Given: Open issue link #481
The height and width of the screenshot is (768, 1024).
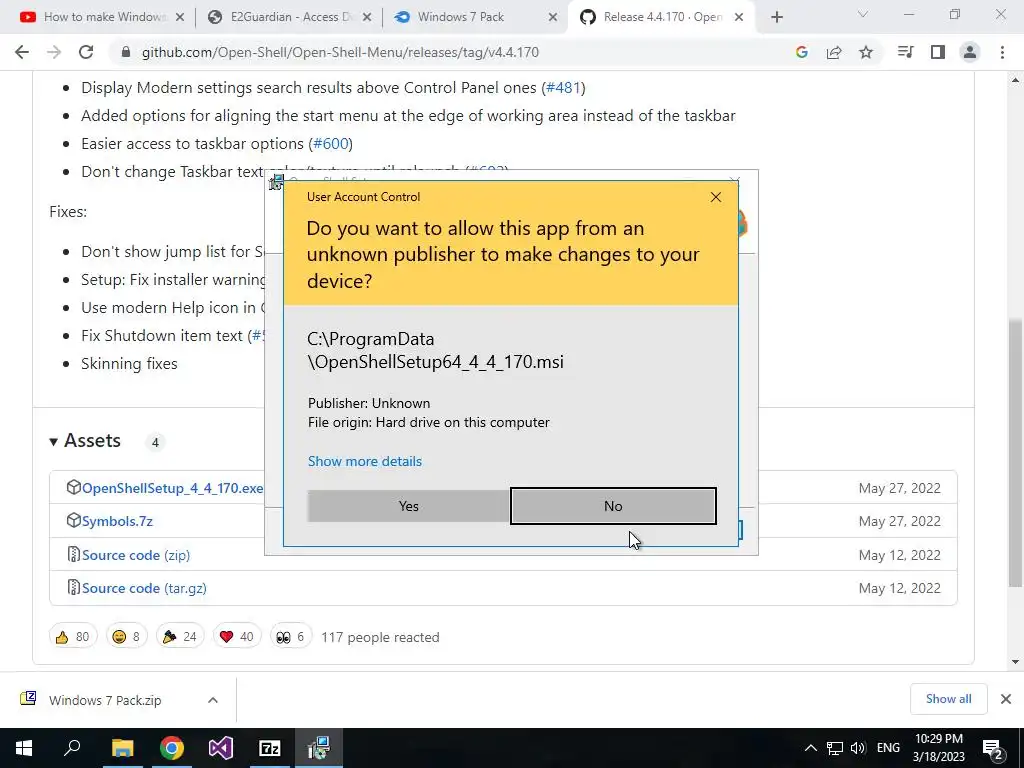Looking at the screenshot, I should (x=563, y=88).
